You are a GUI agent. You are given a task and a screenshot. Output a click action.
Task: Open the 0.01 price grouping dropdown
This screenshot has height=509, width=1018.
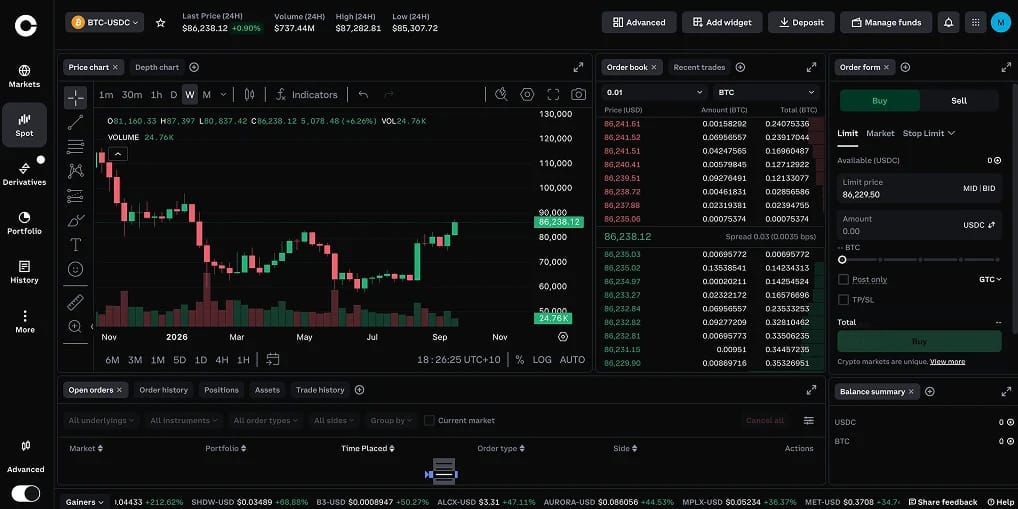coord(654,92)
